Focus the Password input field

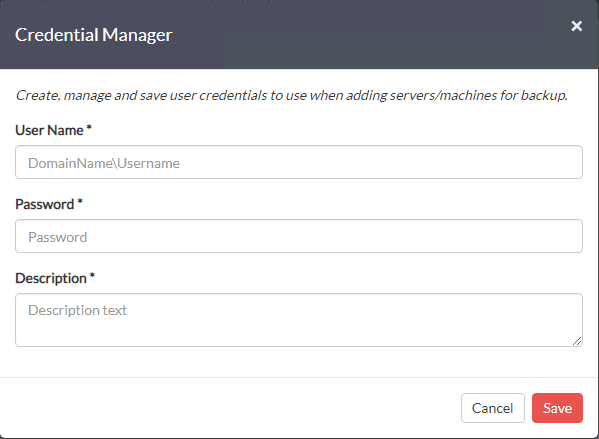coord(299,236)
